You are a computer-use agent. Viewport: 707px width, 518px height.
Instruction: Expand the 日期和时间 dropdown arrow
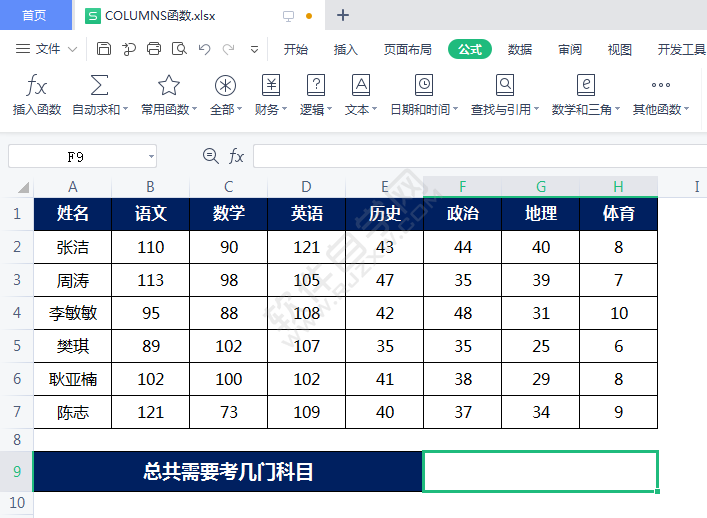(455, 109)
